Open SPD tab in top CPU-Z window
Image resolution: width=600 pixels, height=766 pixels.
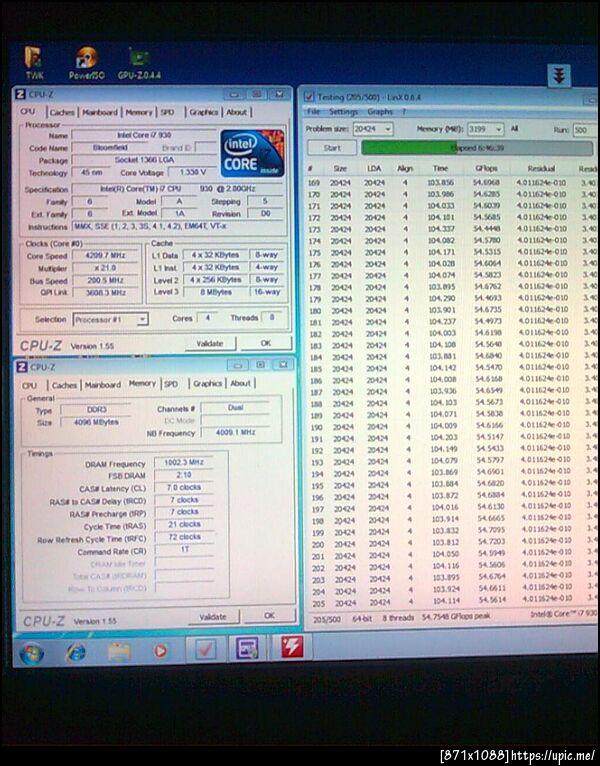pyautogui.click(x=168, y=112)
